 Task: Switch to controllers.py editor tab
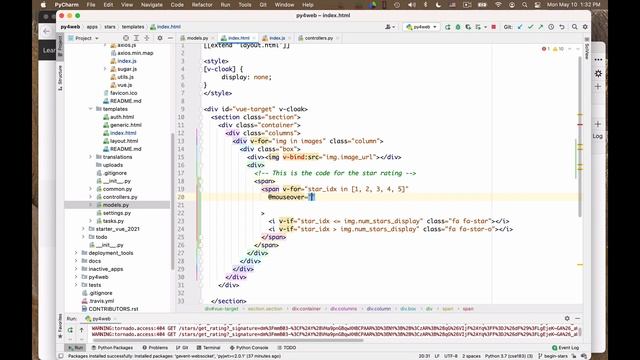pos(318,38)
